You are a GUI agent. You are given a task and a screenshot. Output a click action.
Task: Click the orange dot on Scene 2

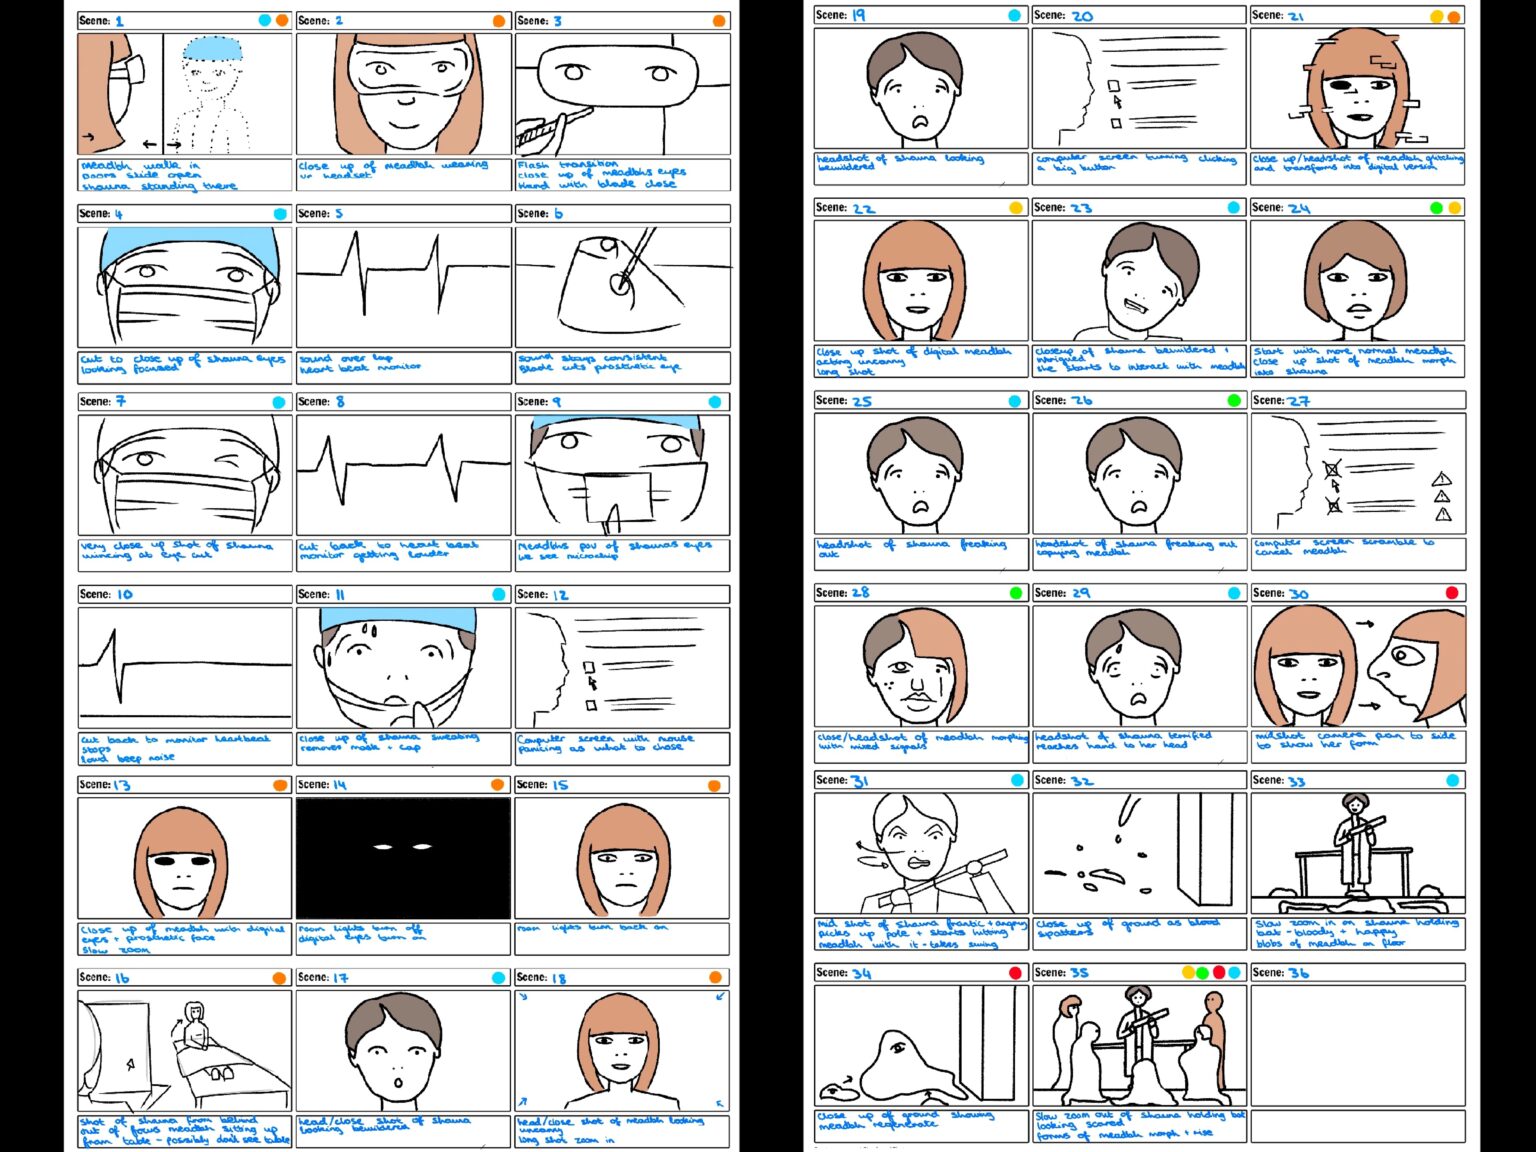pyautogui.click(x=498, y=20)
